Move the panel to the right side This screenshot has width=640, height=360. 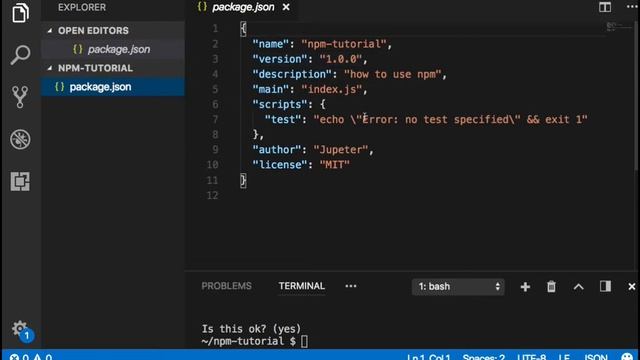coord(605,286)
